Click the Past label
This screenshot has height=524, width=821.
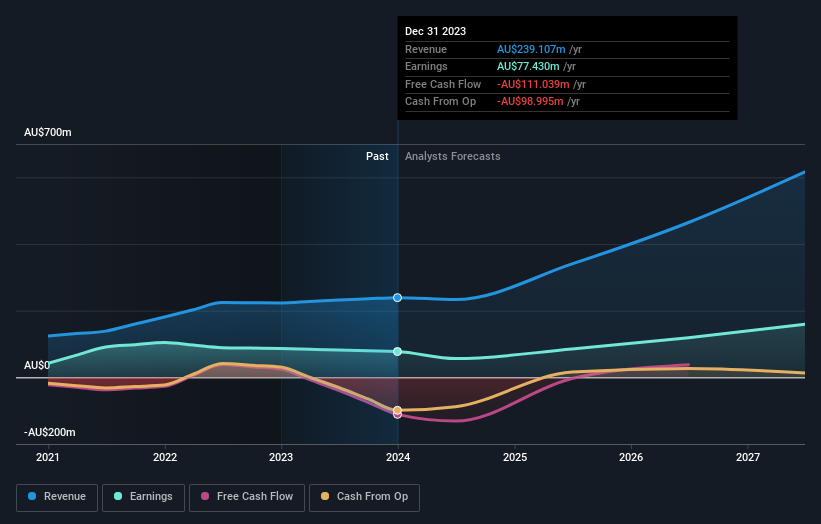377,156
